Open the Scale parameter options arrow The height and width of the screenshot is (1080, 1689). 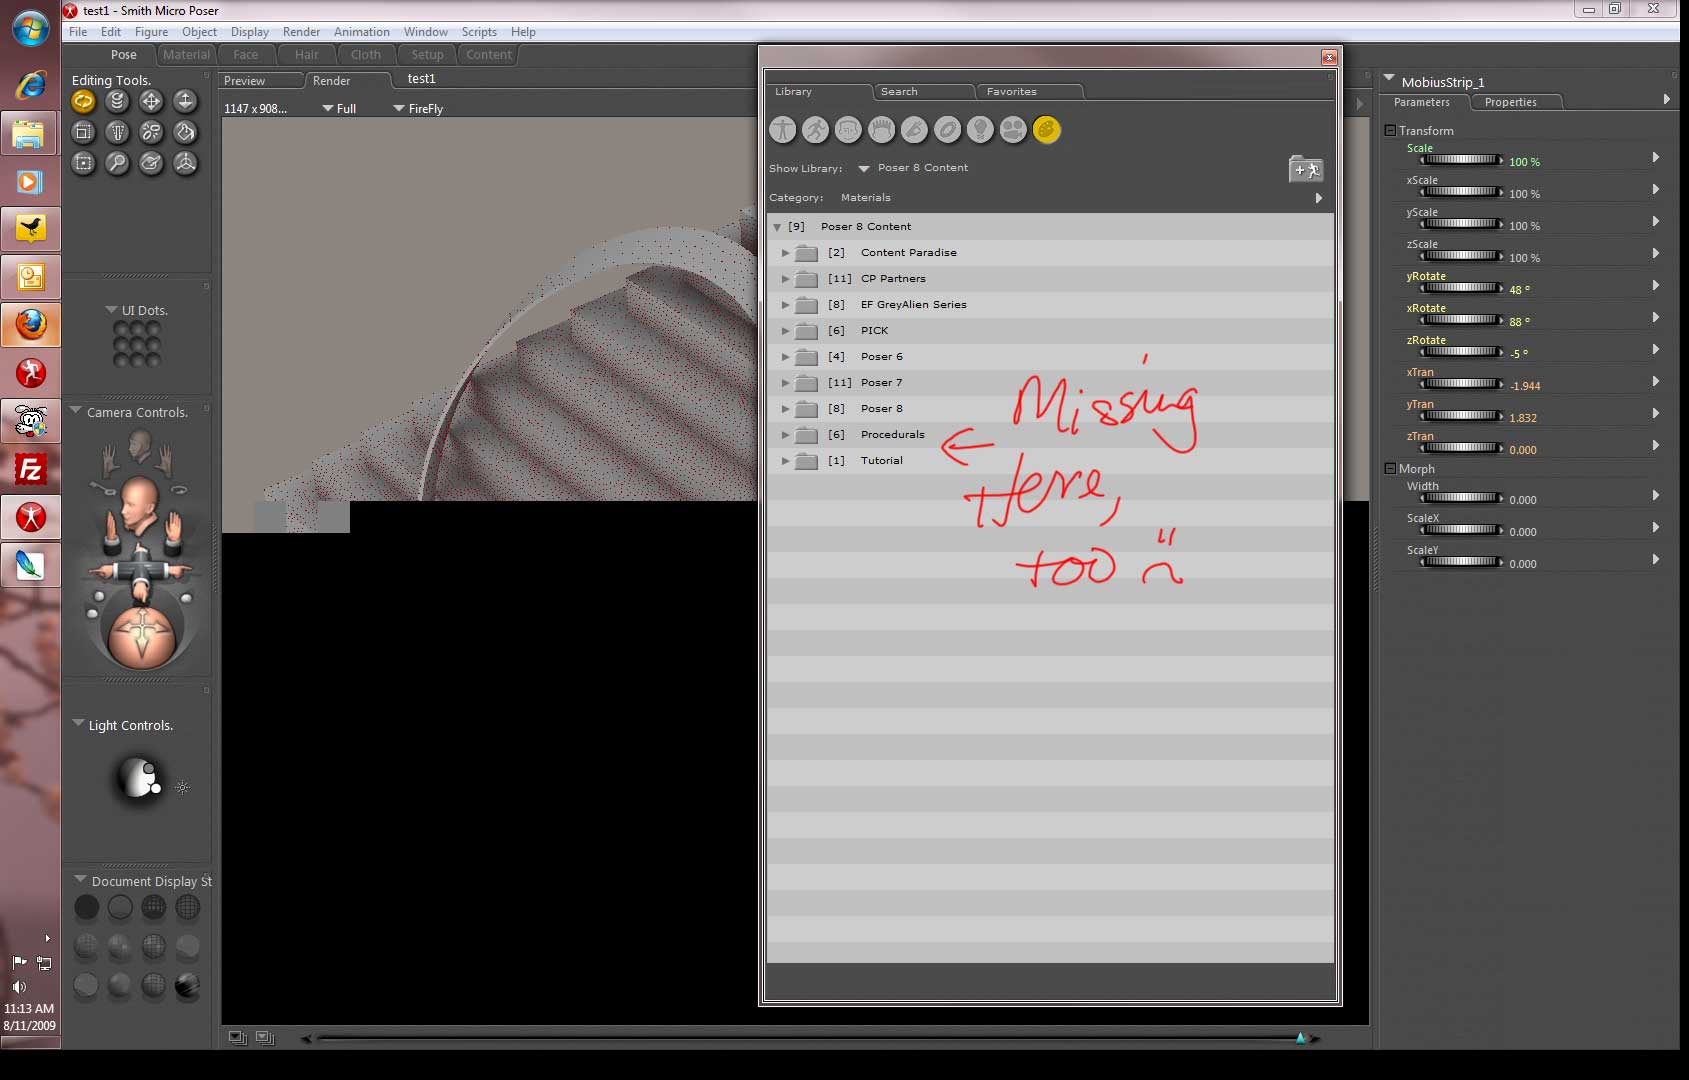(x=1656, y=157)
